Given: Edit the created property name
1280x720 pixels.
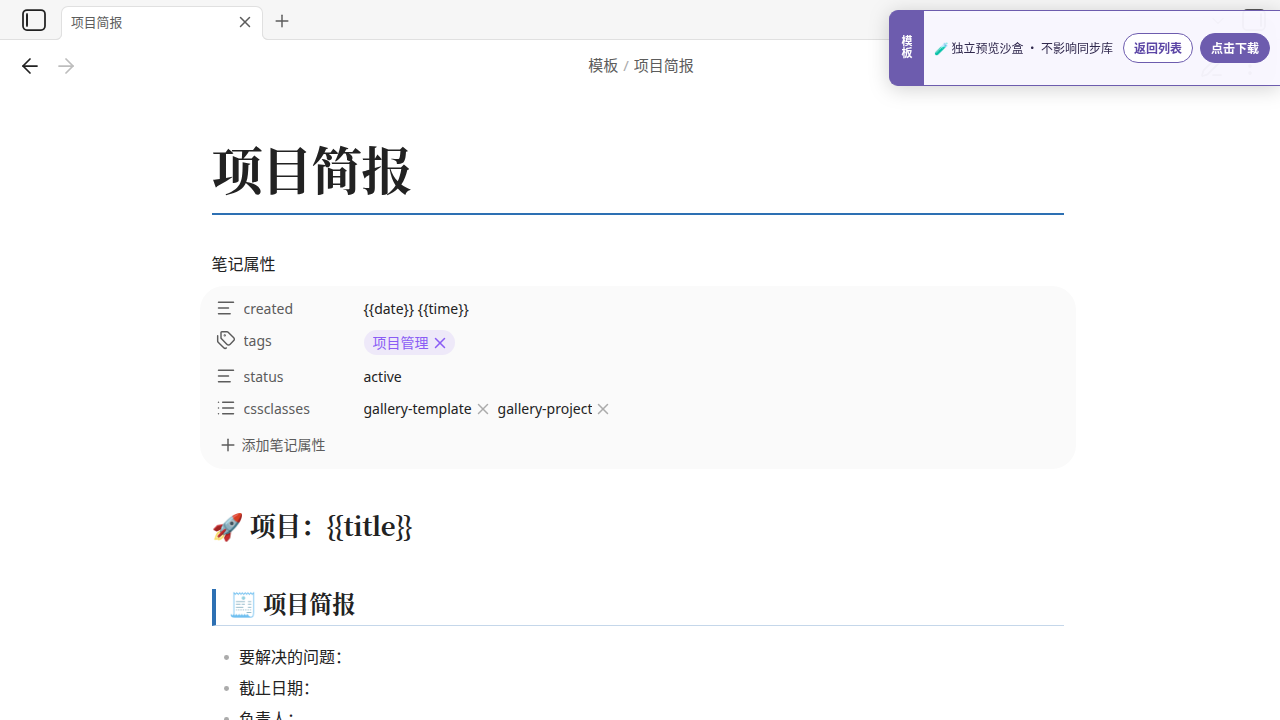Looking at the screenshot, I should pyautogui.click(x=268, y=308).
